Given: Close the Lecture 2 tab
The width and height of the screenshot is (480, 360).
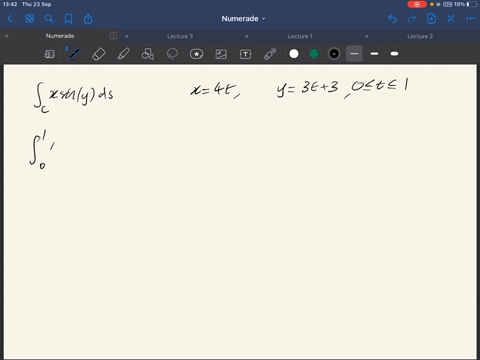Looking at the screenshot, I should click(x=367, y=36).
